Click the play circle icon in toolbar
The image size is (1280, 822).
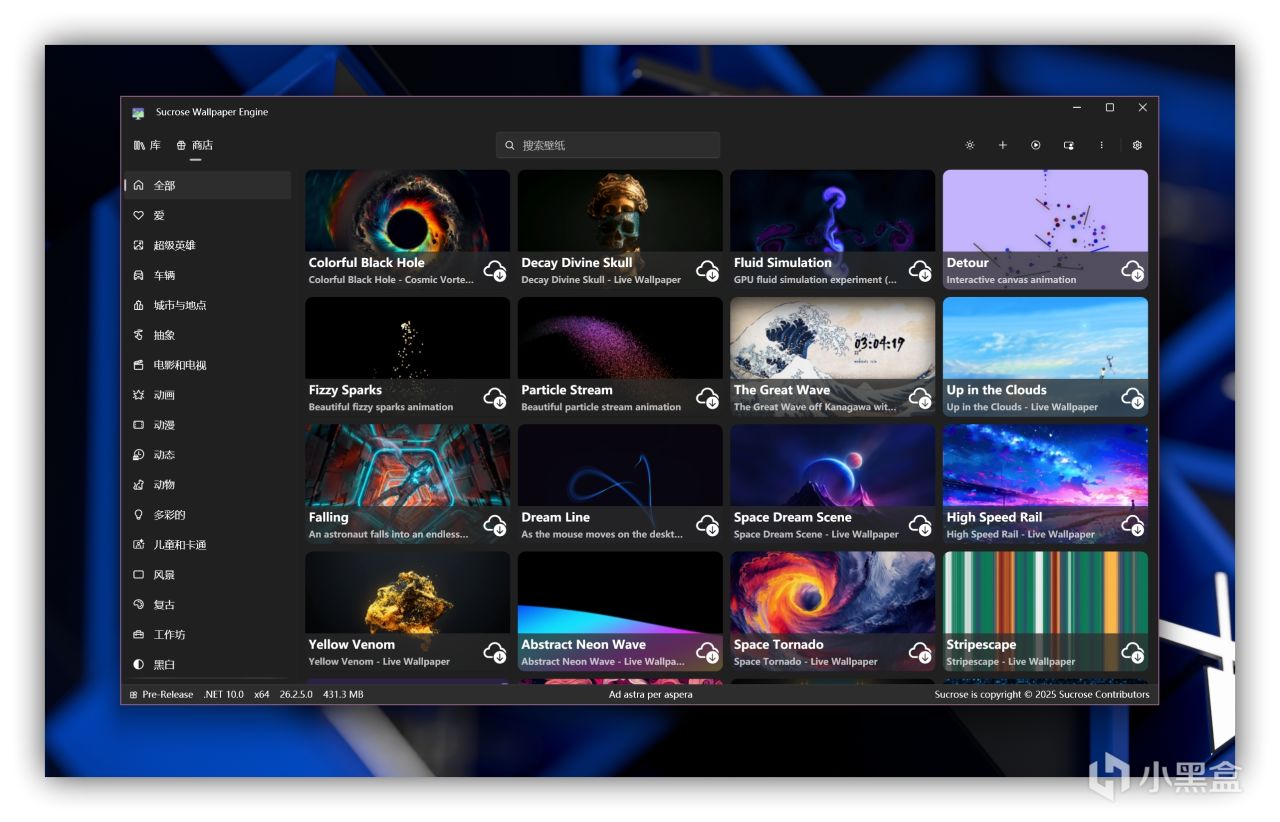tap(1036, 145)
